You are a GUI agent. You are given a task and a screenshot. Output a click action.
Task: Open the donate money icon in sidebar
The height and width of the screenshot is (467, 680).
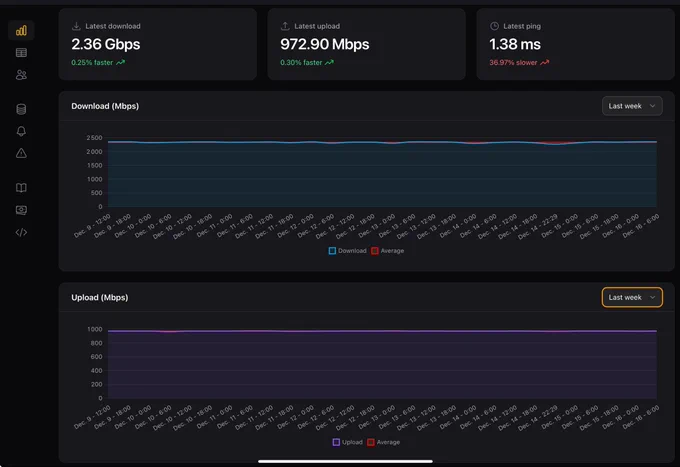pyautogui.click(x=21, y=210)
